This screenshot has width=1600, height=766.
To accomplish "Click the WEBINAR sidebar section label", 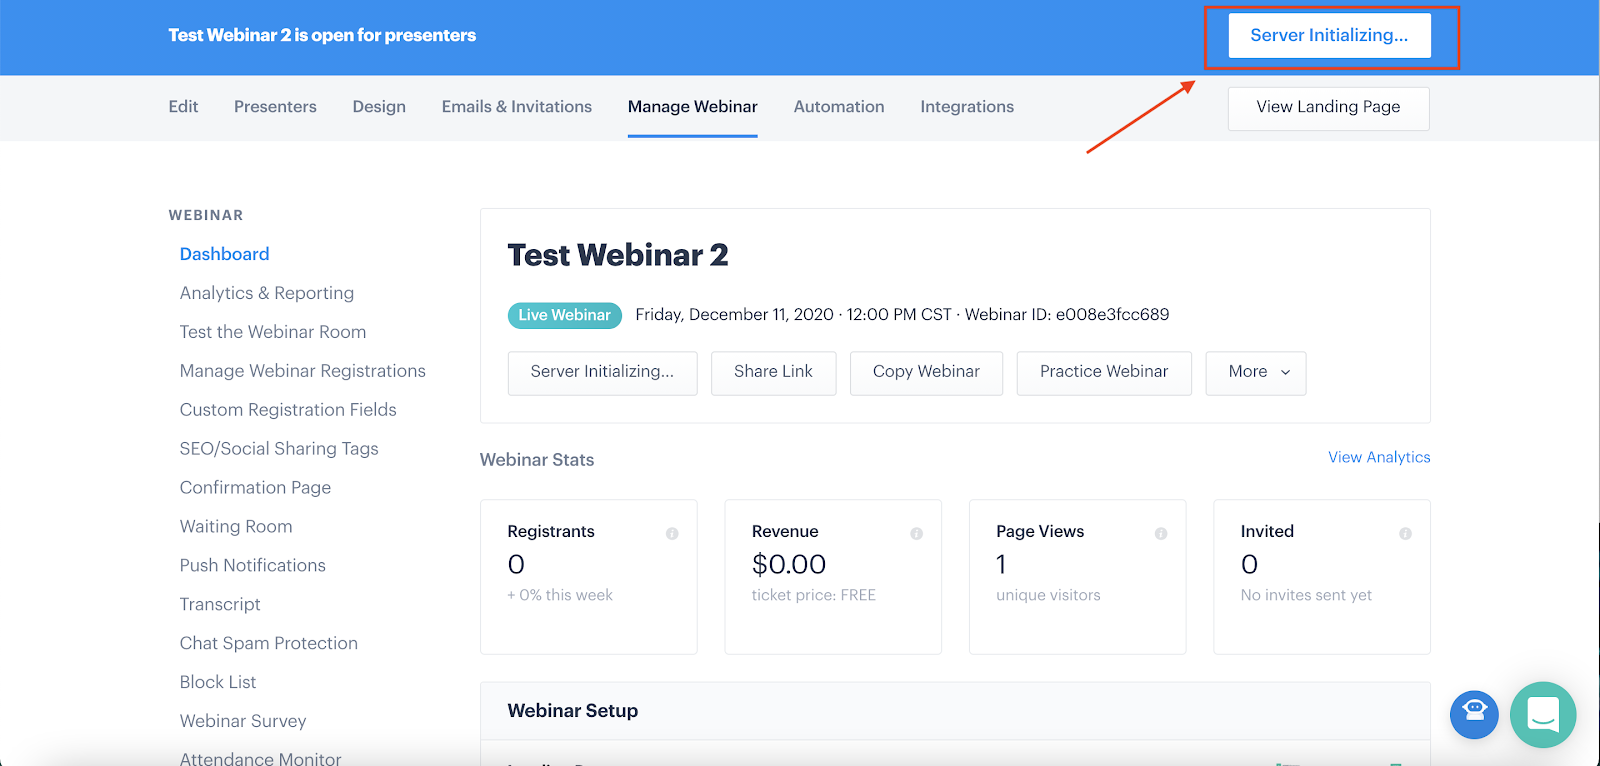I will 206,215.
